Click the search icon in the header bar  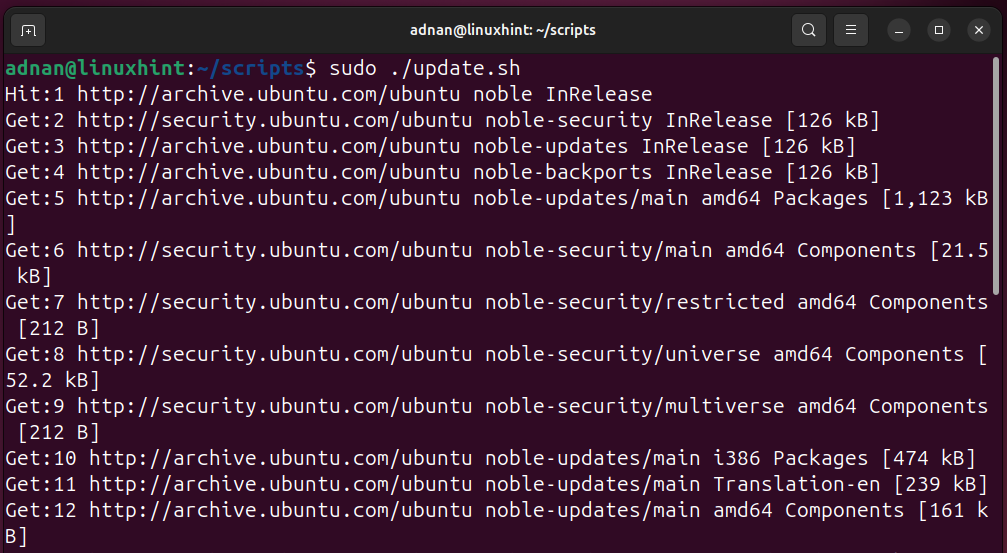(808, 30)
